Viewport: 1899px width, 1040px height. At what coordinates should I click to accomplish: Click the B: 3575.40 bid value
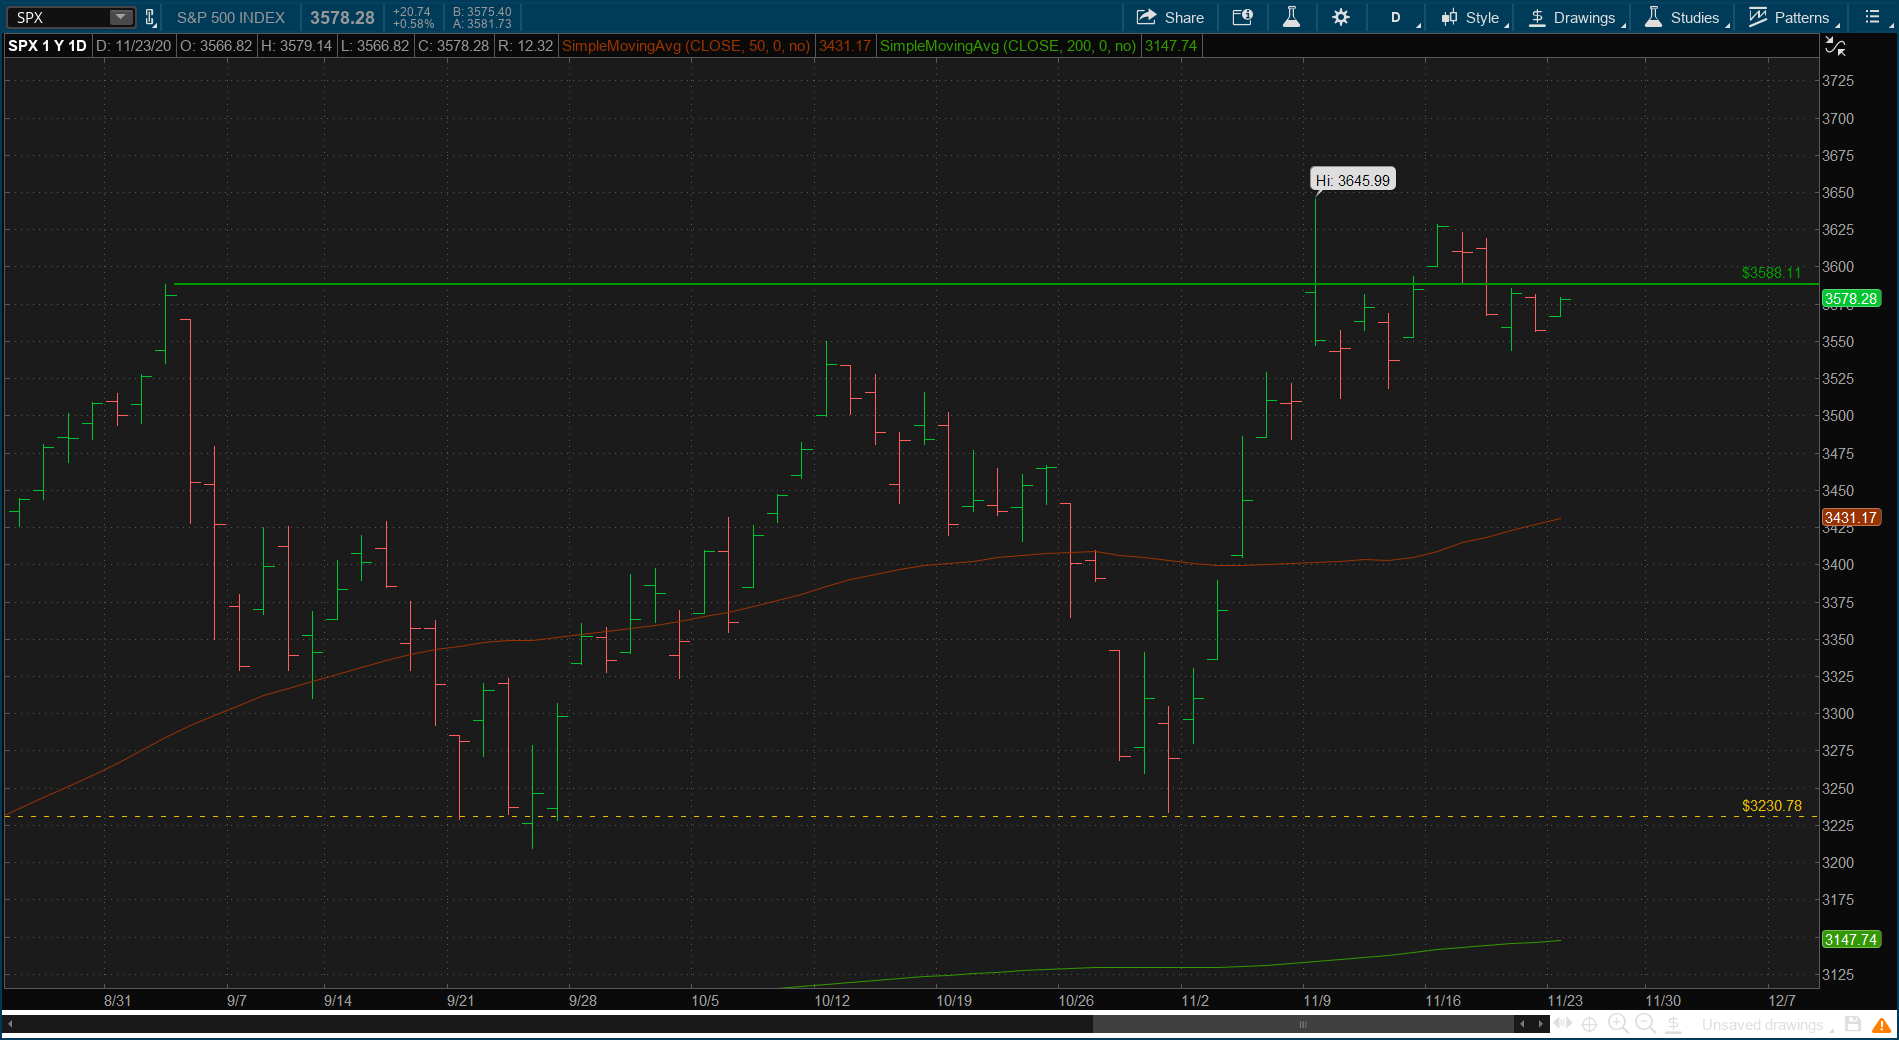coord(482,12)
